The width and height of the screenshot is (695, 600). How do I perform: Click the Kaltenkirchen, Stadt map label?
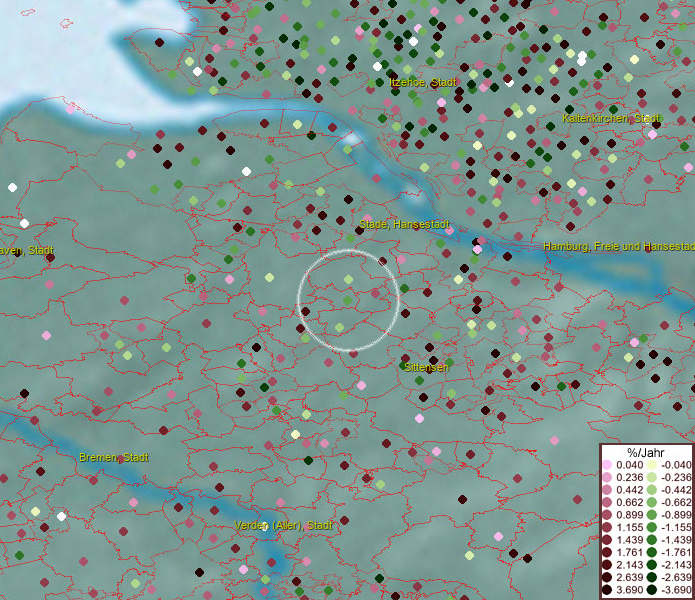pyautogui.click(x=611, y=118)
